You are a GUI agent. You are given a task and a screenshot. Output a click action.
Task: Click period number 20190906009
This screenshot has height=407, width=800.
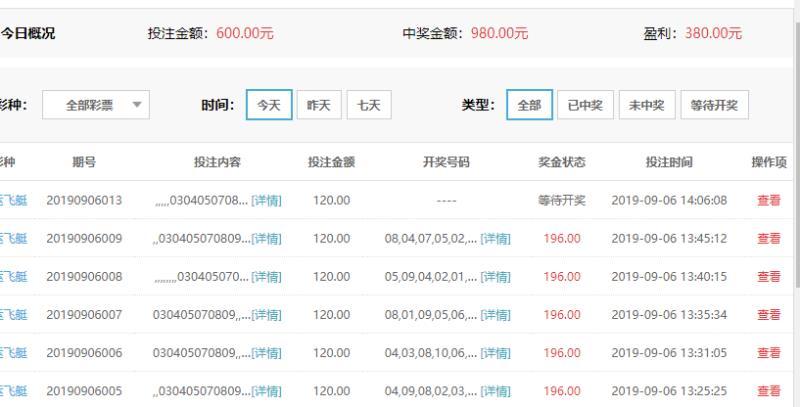tap(84, 239)
